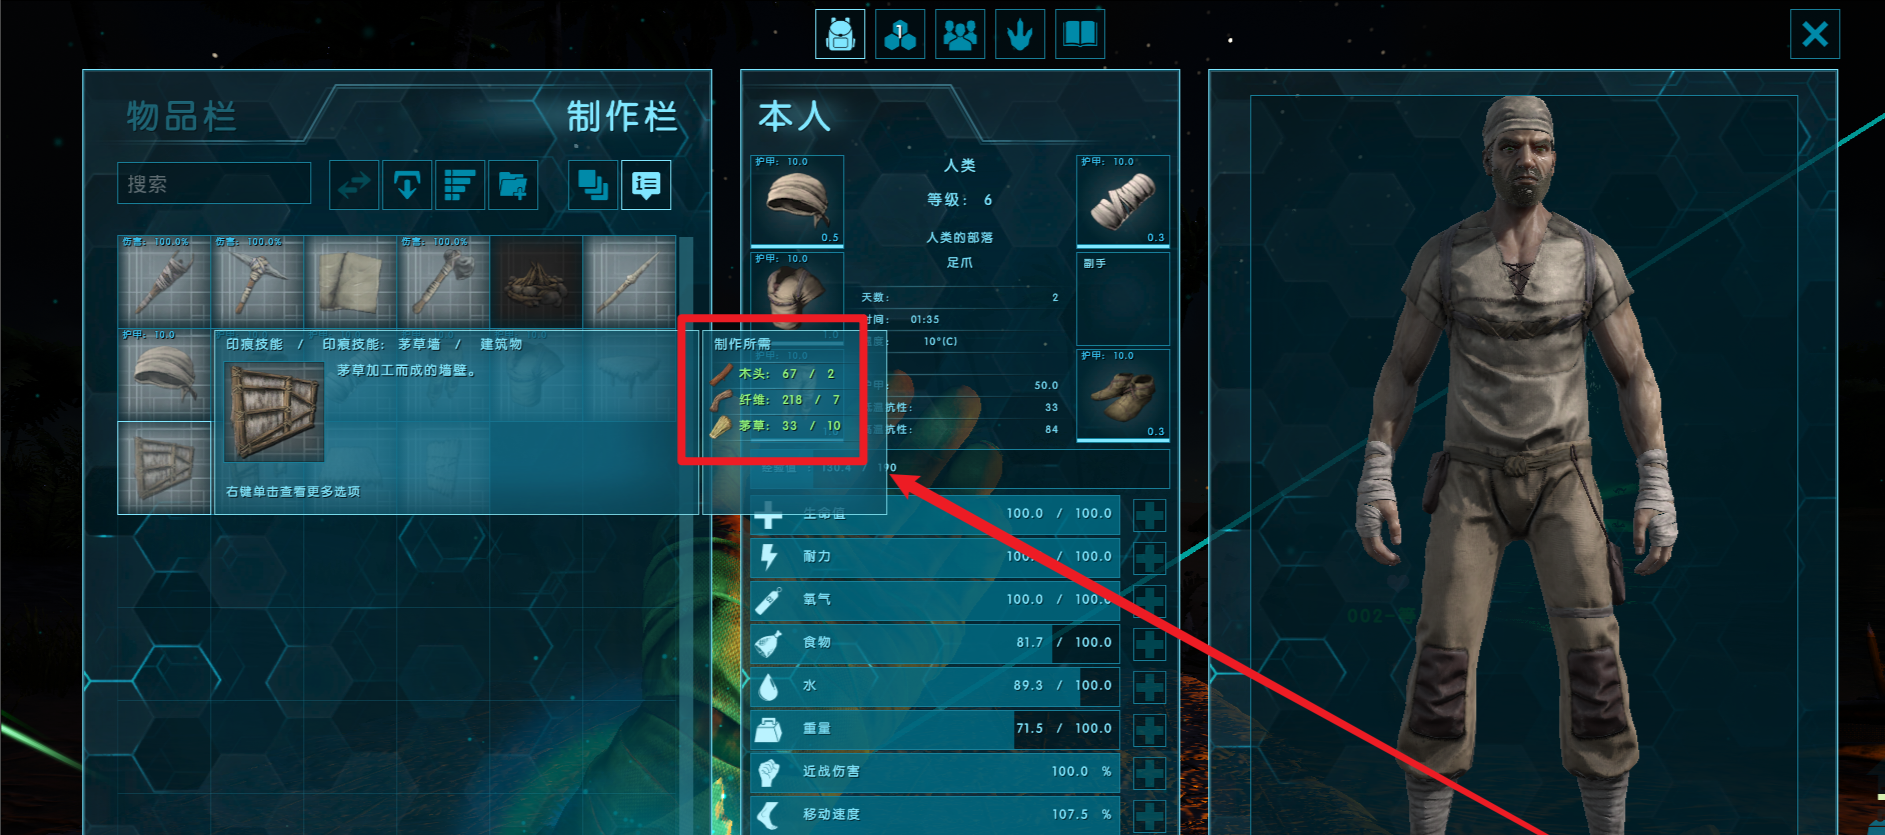Click the transfer all items arrows icon
This screenshot has width=1885, height=835.
[354, 185]
